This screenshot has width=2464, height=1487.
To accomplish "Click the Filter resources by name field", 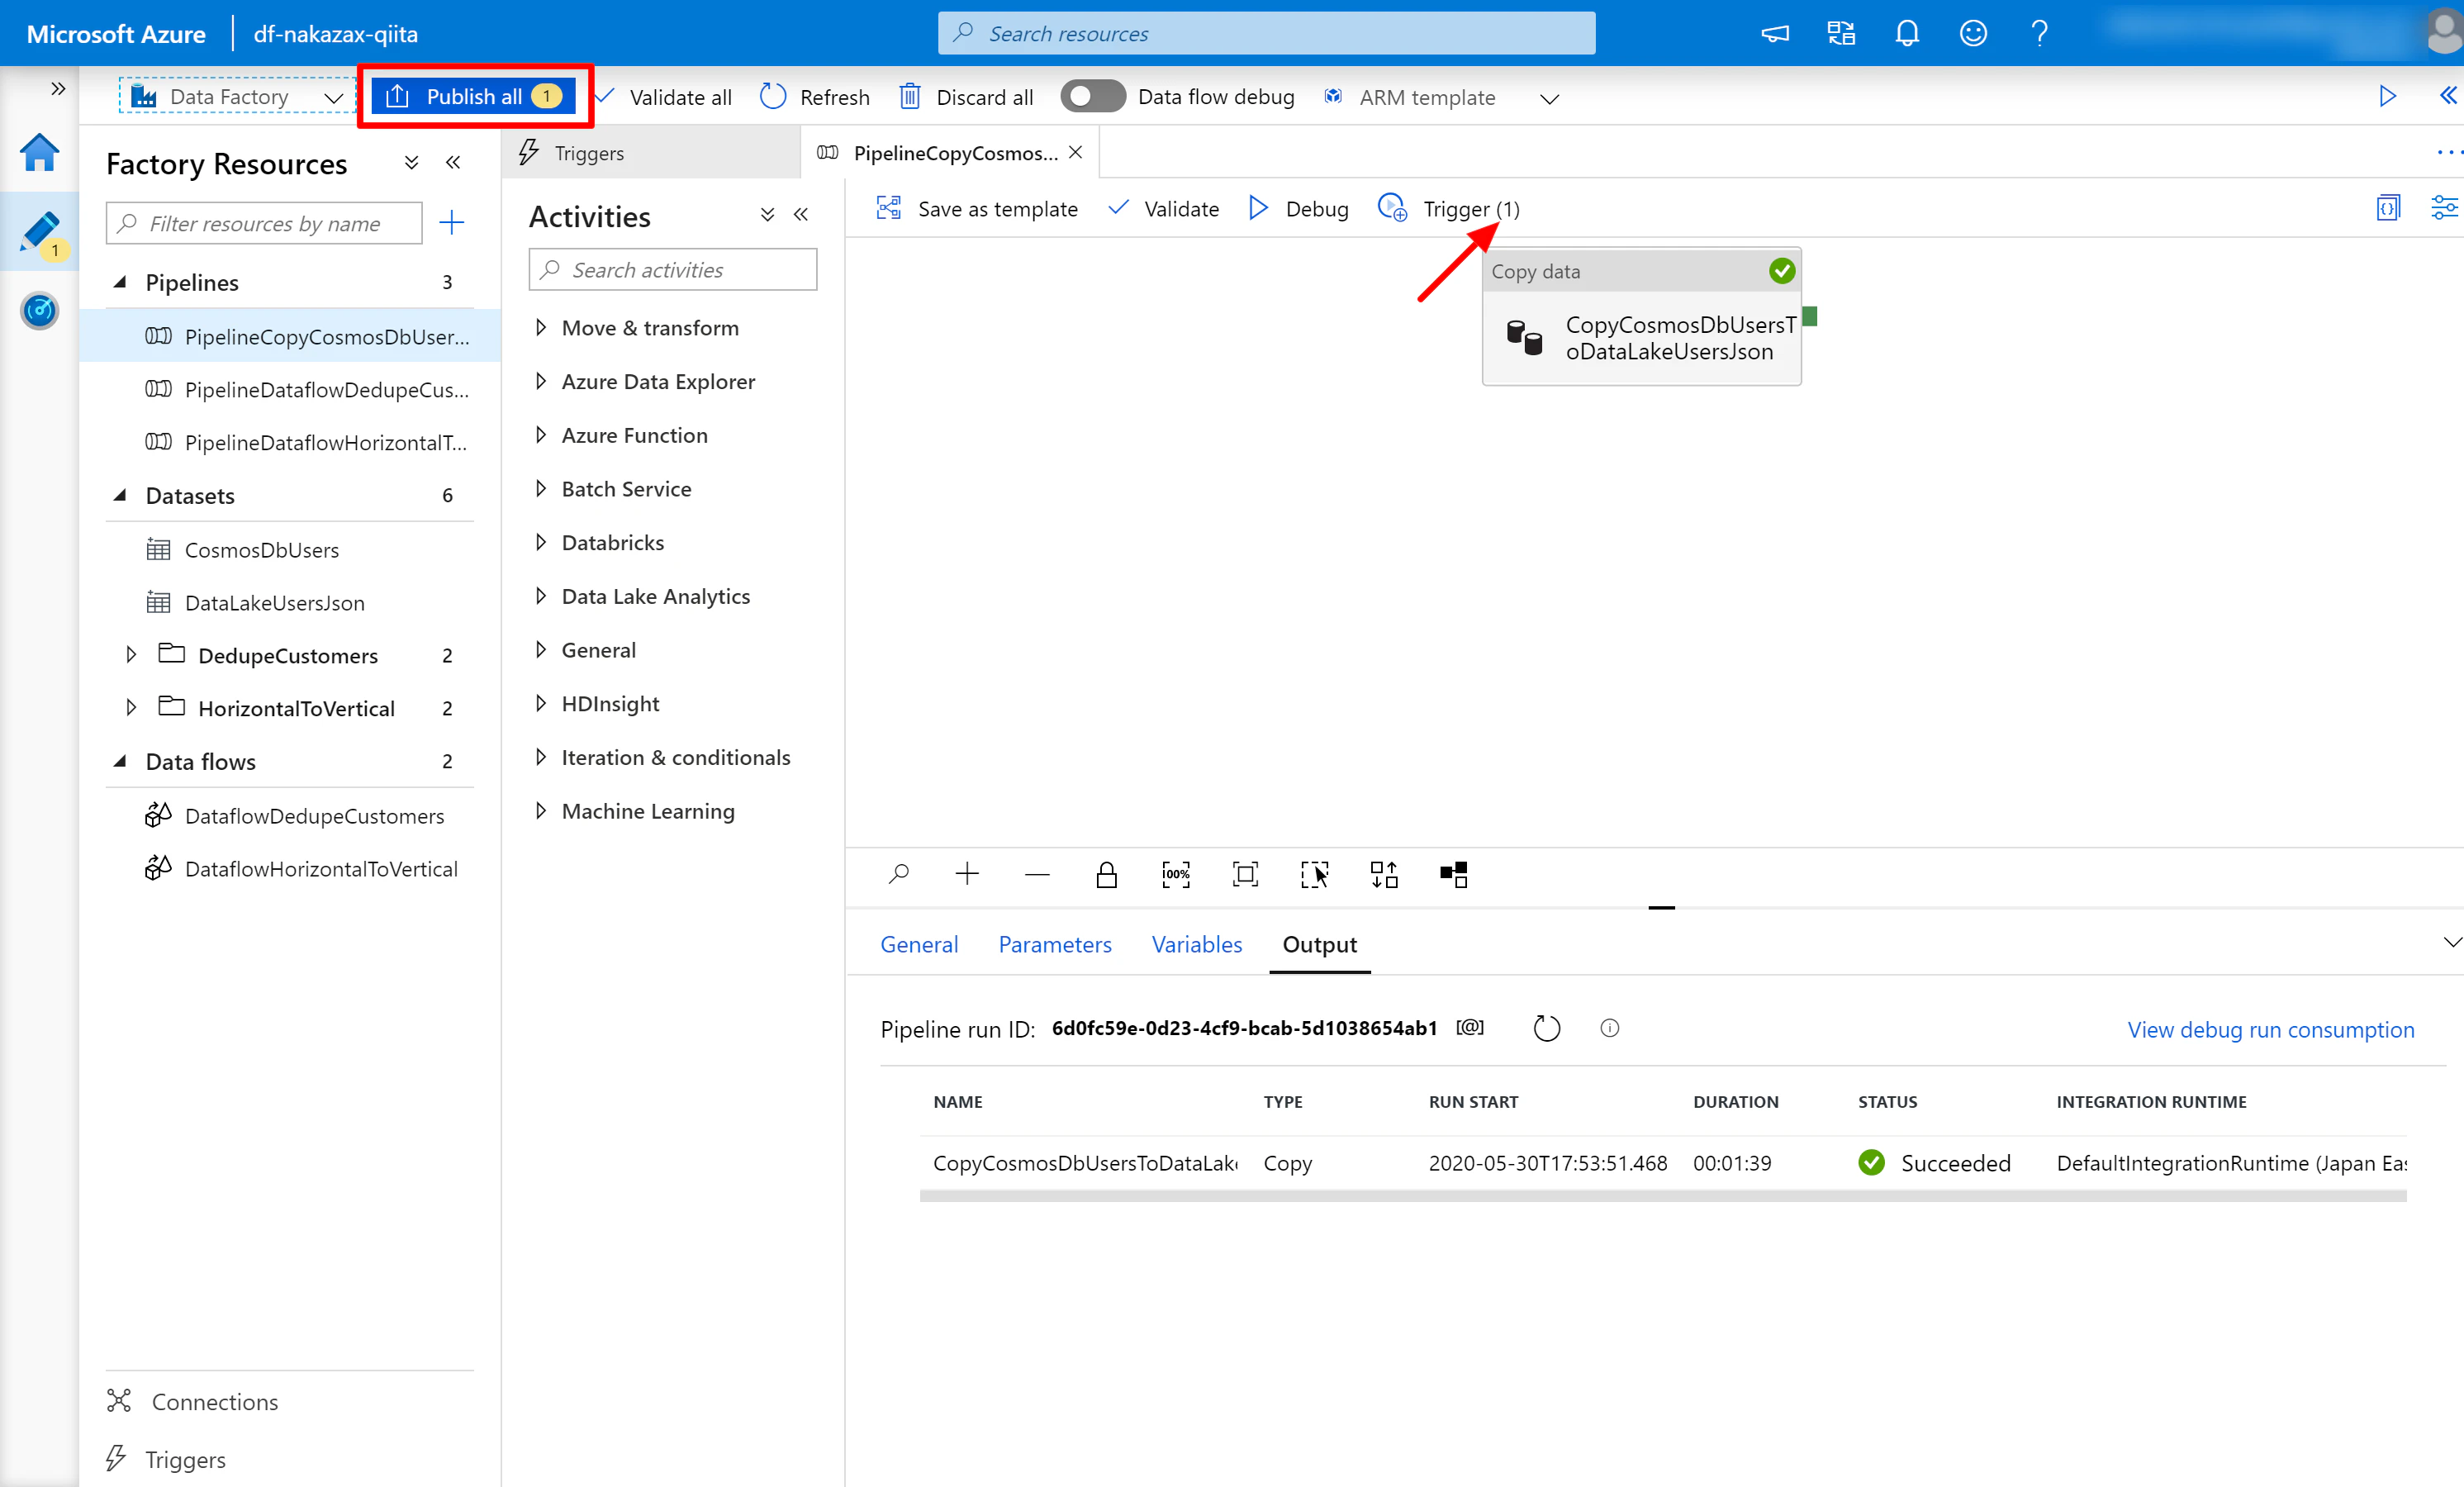I will pyautogui.click(x=264, y=223).
